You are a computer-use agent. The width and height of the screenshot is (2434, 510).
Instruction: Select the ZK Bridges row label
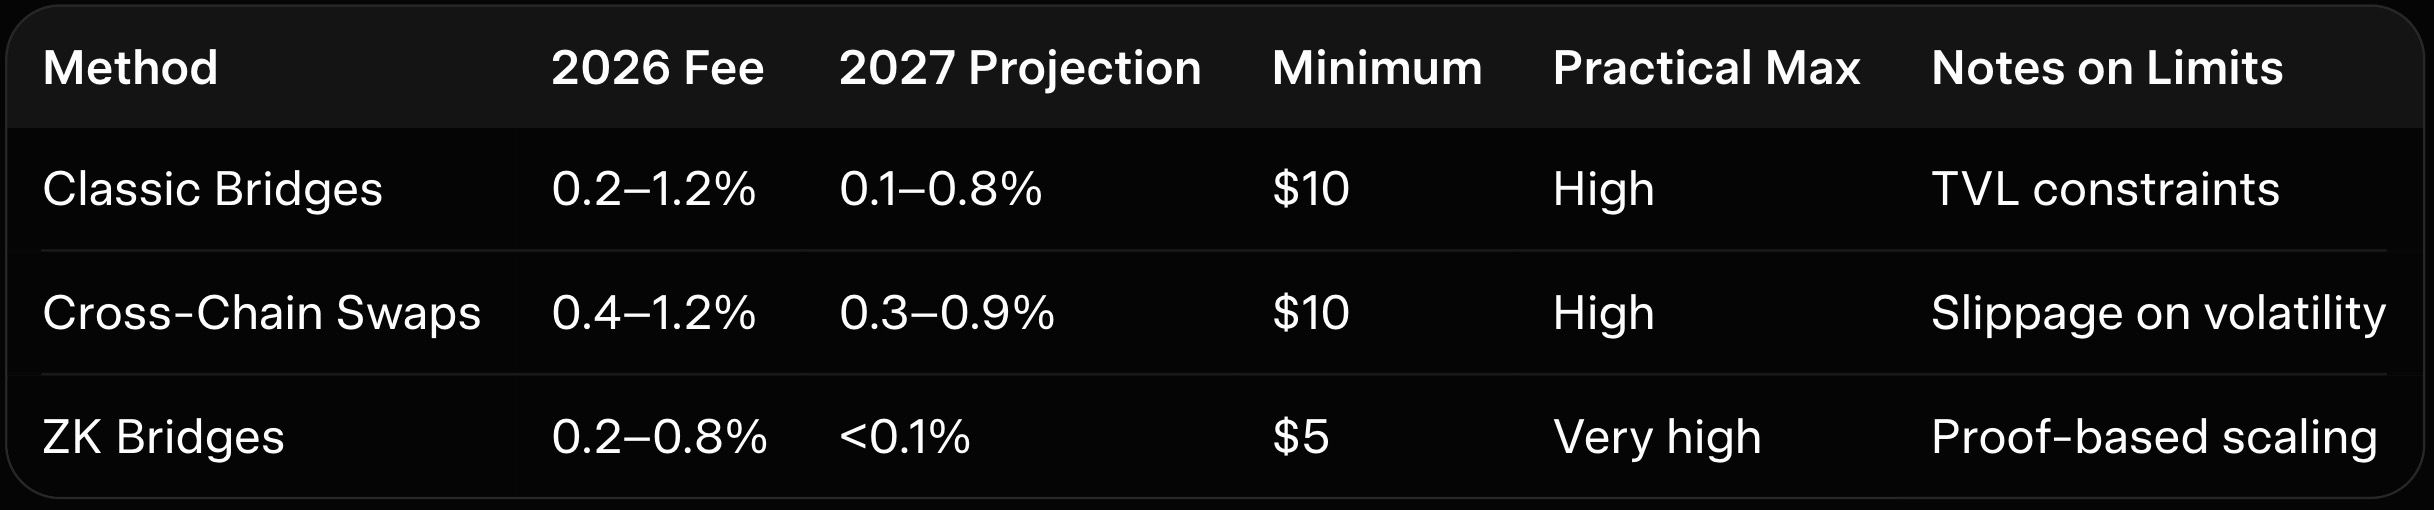(163, 437)
